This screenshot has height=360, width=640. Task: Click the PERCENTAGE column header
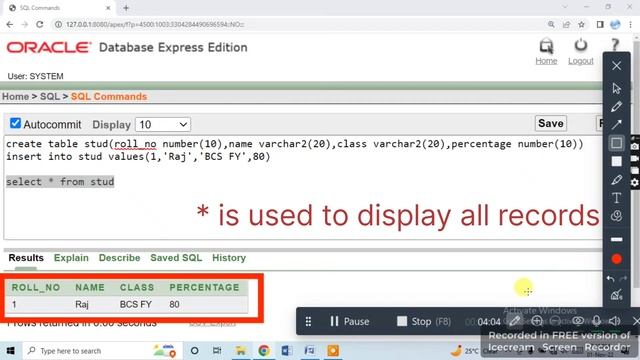click(204, 287)
